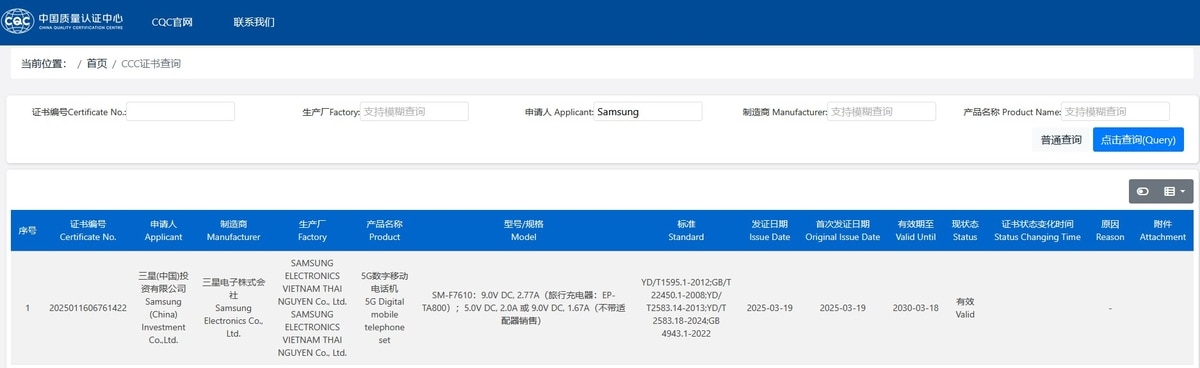Click the 原因 Reason column header
The image size is (1200, 368).
pyautogui.click(x=1110, y=231)
